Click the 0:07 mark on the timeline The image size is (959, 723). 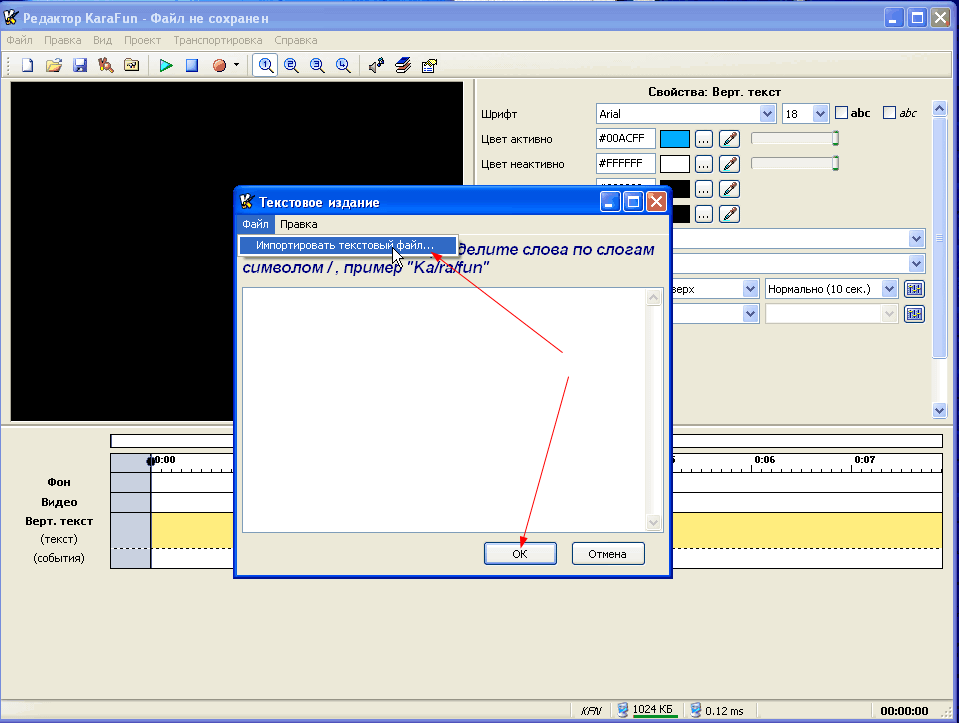864,460
